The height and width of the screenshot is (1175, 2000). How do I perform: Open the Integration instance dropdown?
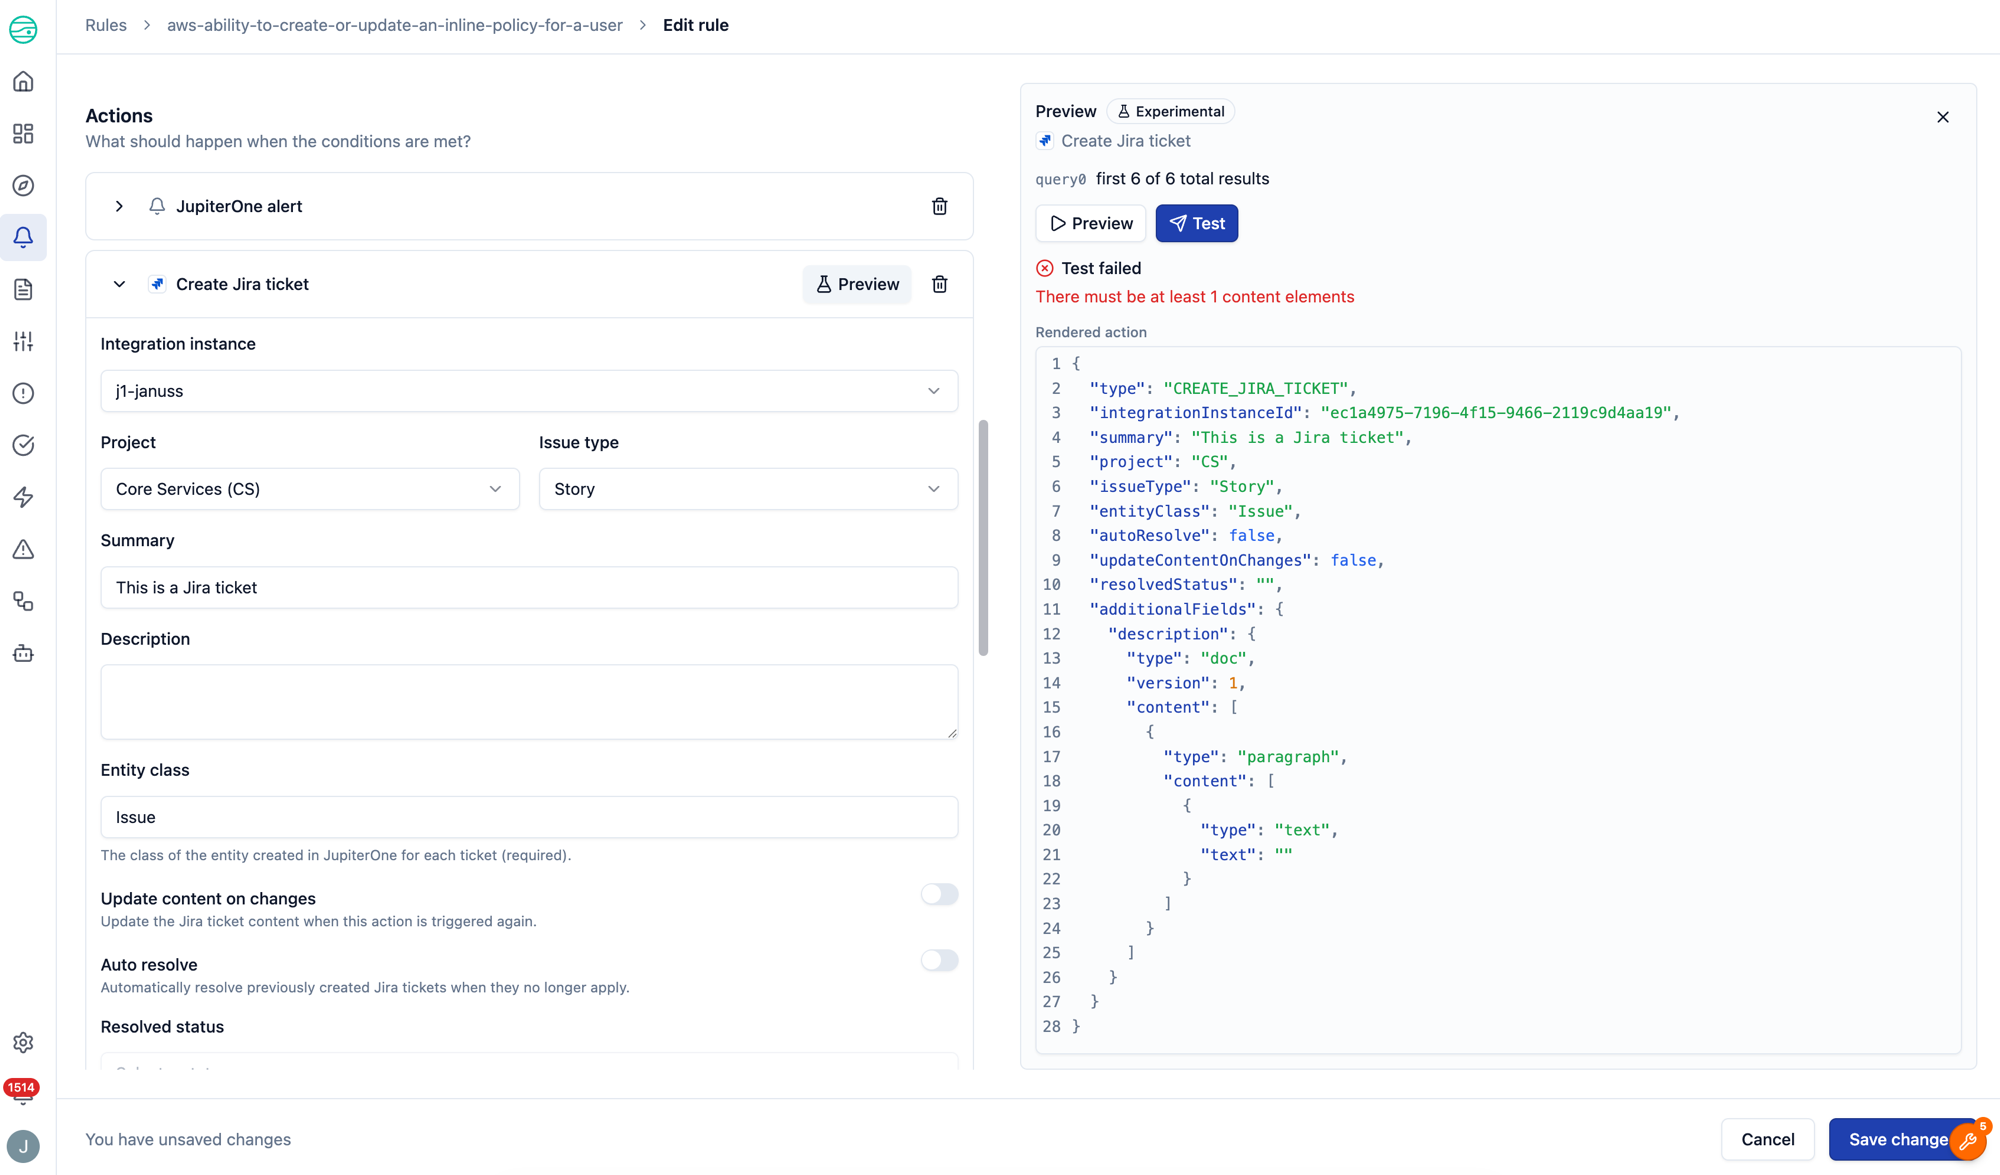pos(529,391)
